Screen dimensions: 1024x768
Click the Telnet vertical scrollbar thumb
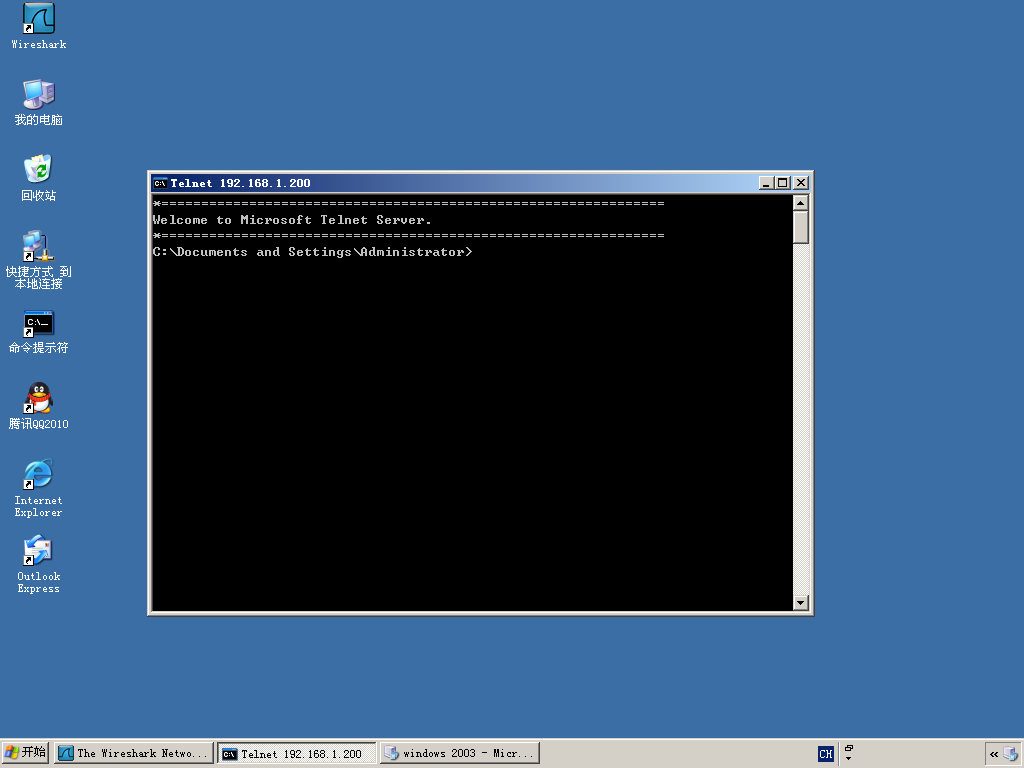point(801,227)
